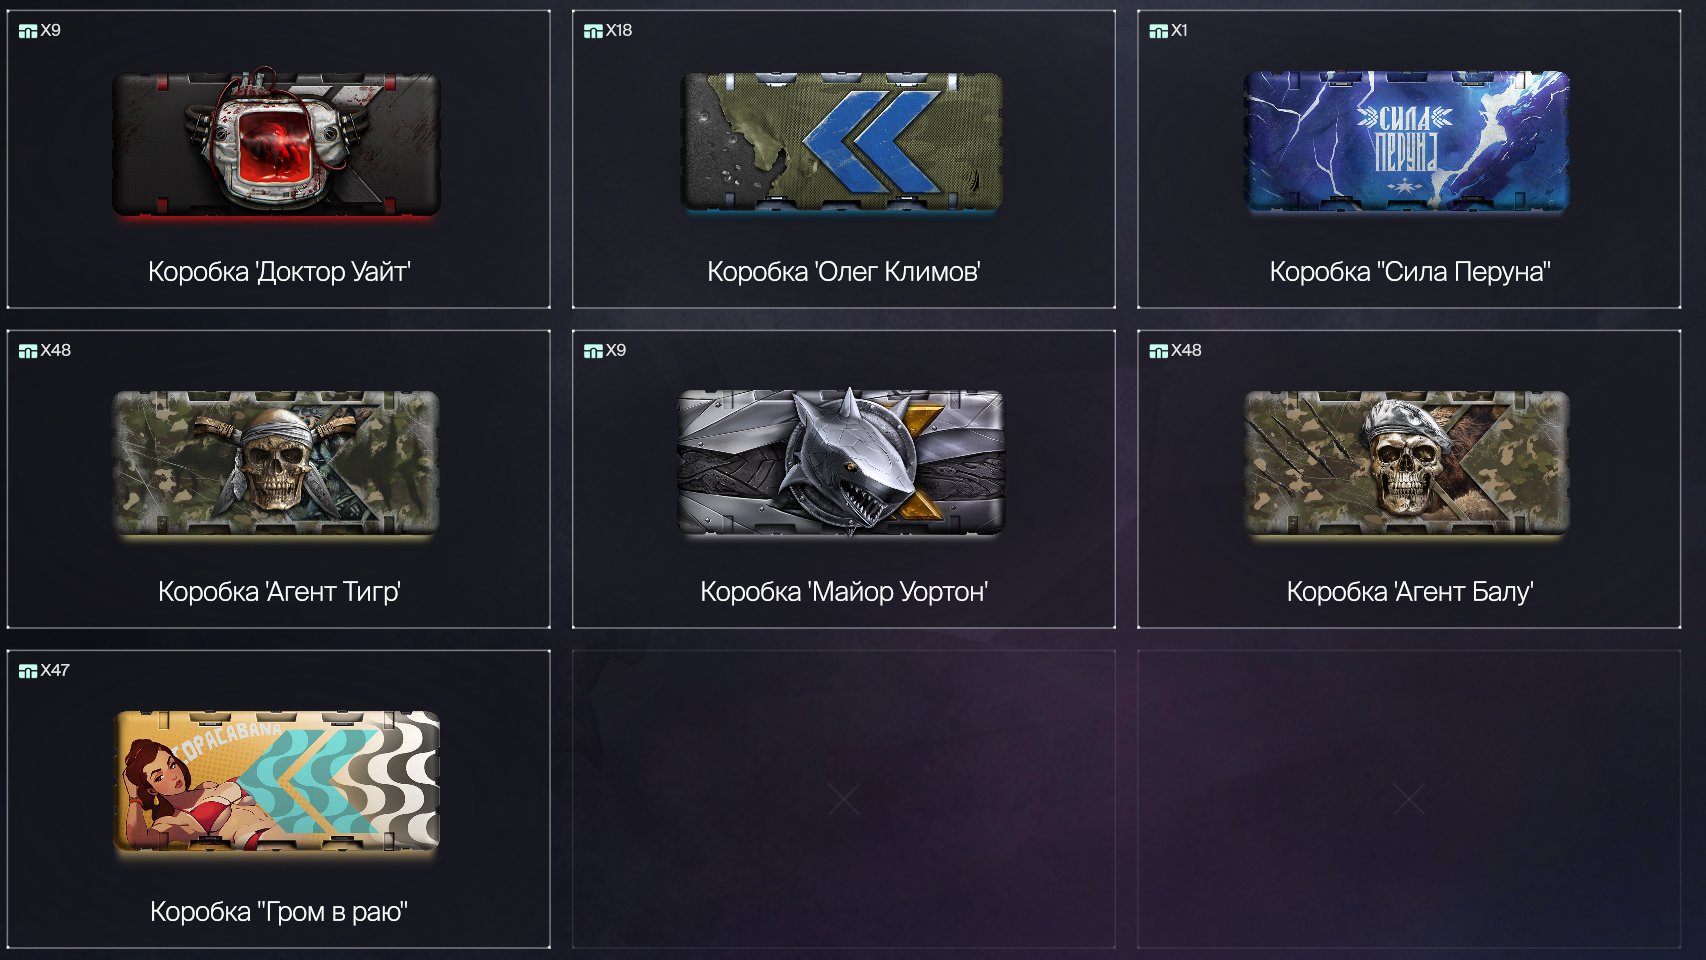Open the Copacabana 'Гром в раю' box
The height and width of the screenshot is (960, 1706).
277,783
